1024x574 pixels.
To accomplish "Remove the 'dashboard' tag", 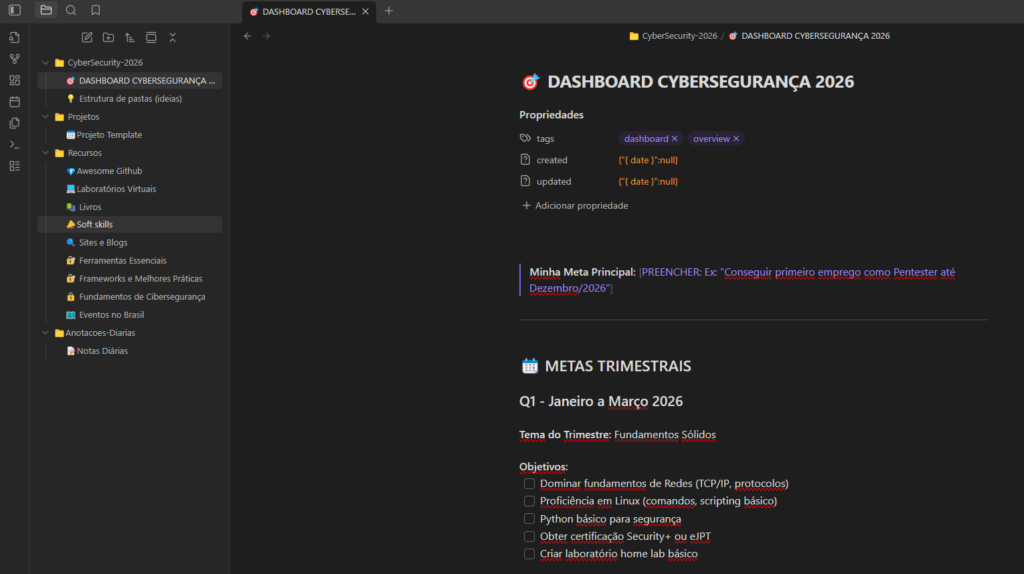I will (675, 139).
